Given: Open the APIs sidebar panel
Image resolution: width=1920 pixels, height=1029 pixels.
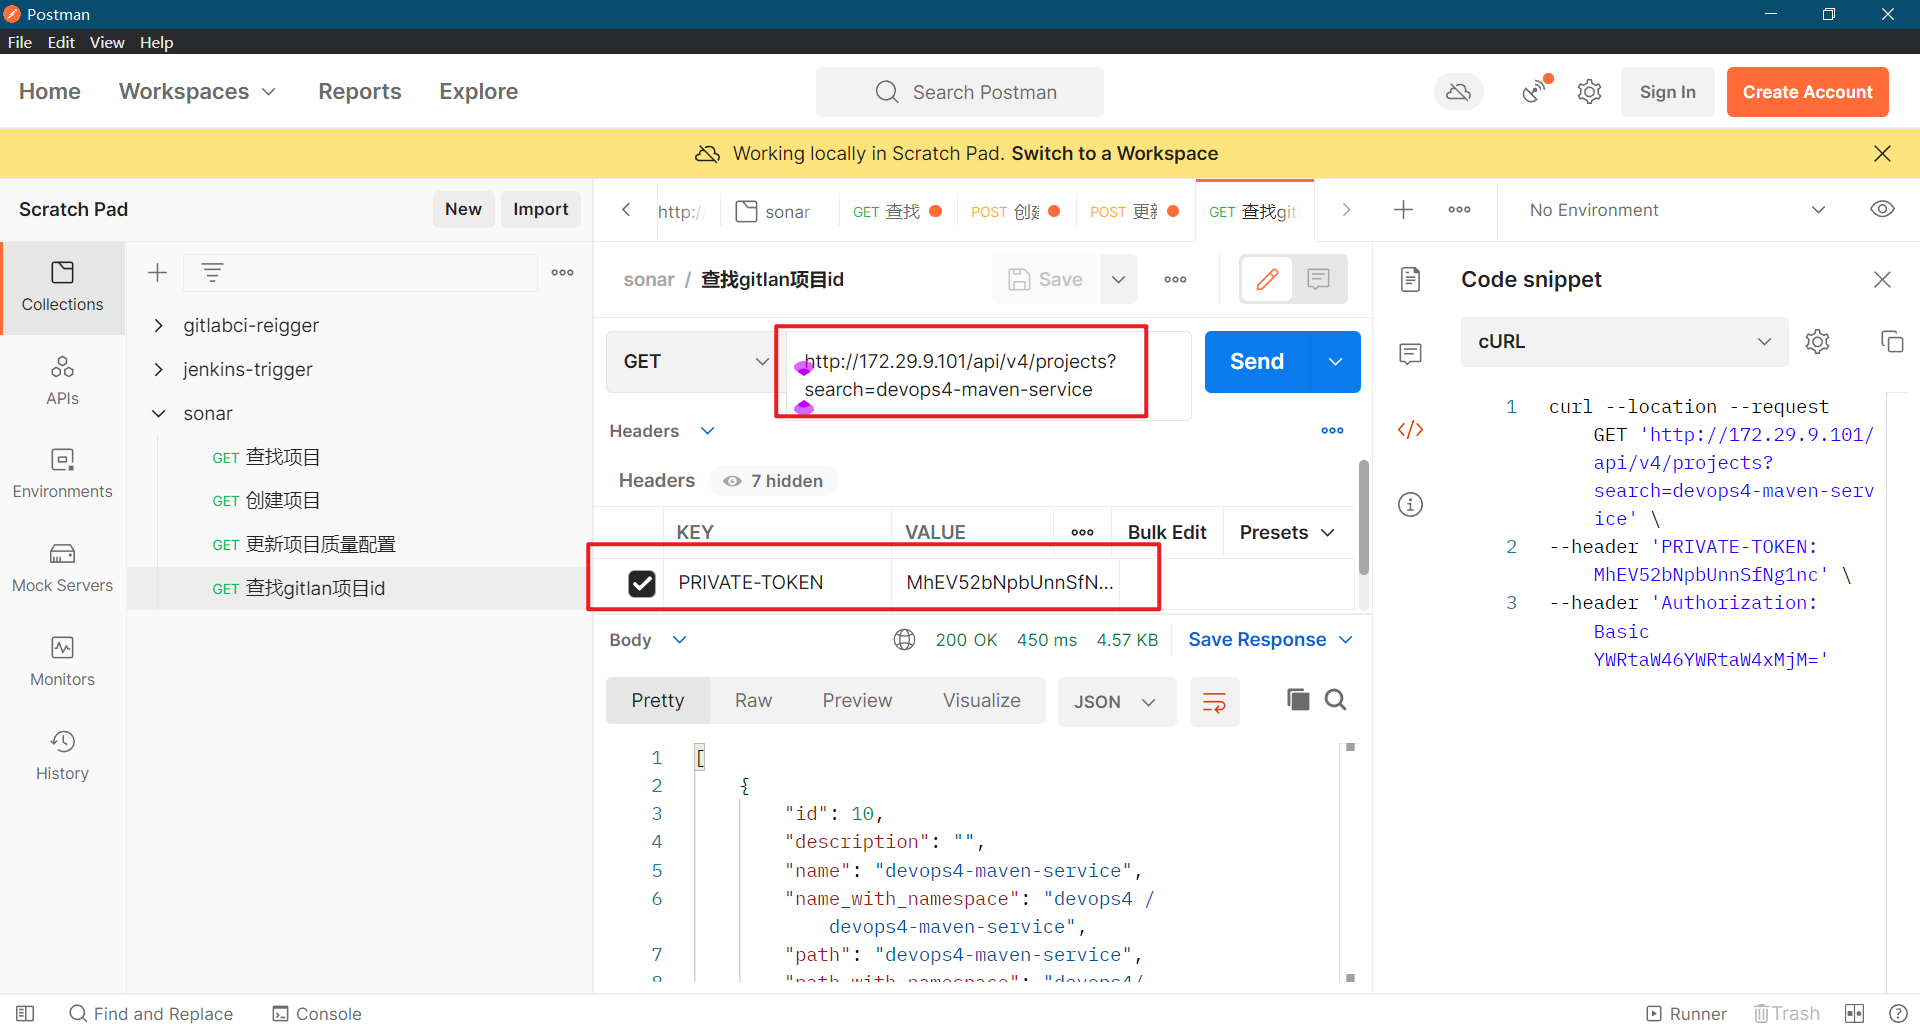Looking at the screenshot, I should pos(62,381).
